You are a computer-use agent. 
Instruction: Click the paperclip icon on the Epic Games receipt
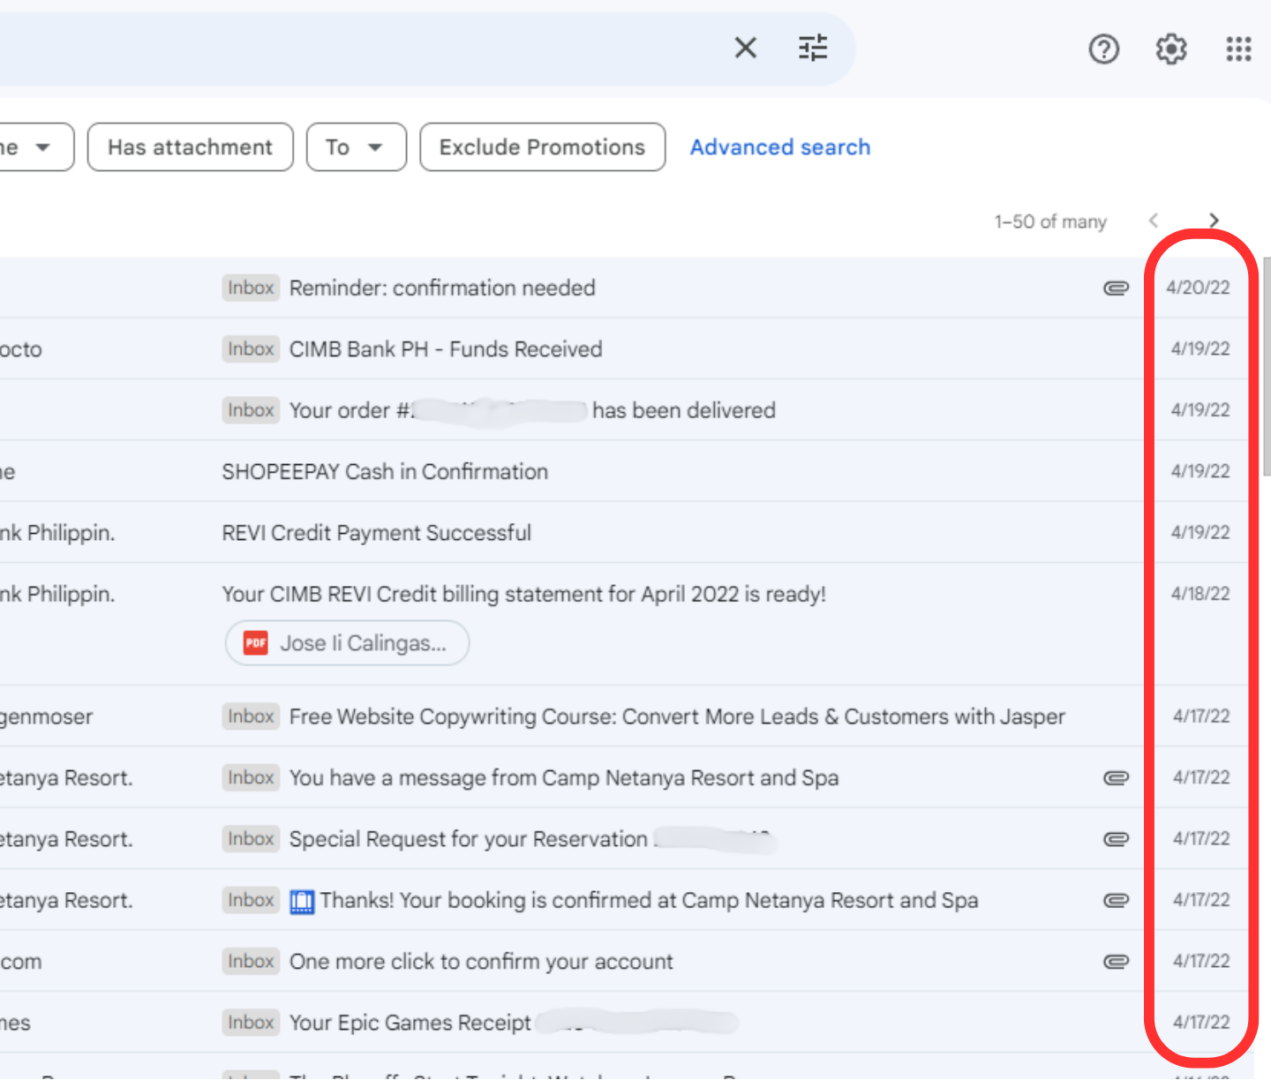click(1116, 1022)
